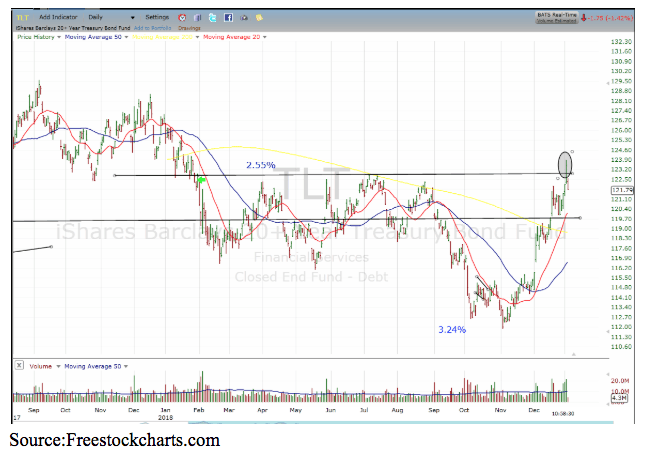Screen dimensions: 650x456
Task: Click the BATS Real-Time button
Action: tap(556, 17)
